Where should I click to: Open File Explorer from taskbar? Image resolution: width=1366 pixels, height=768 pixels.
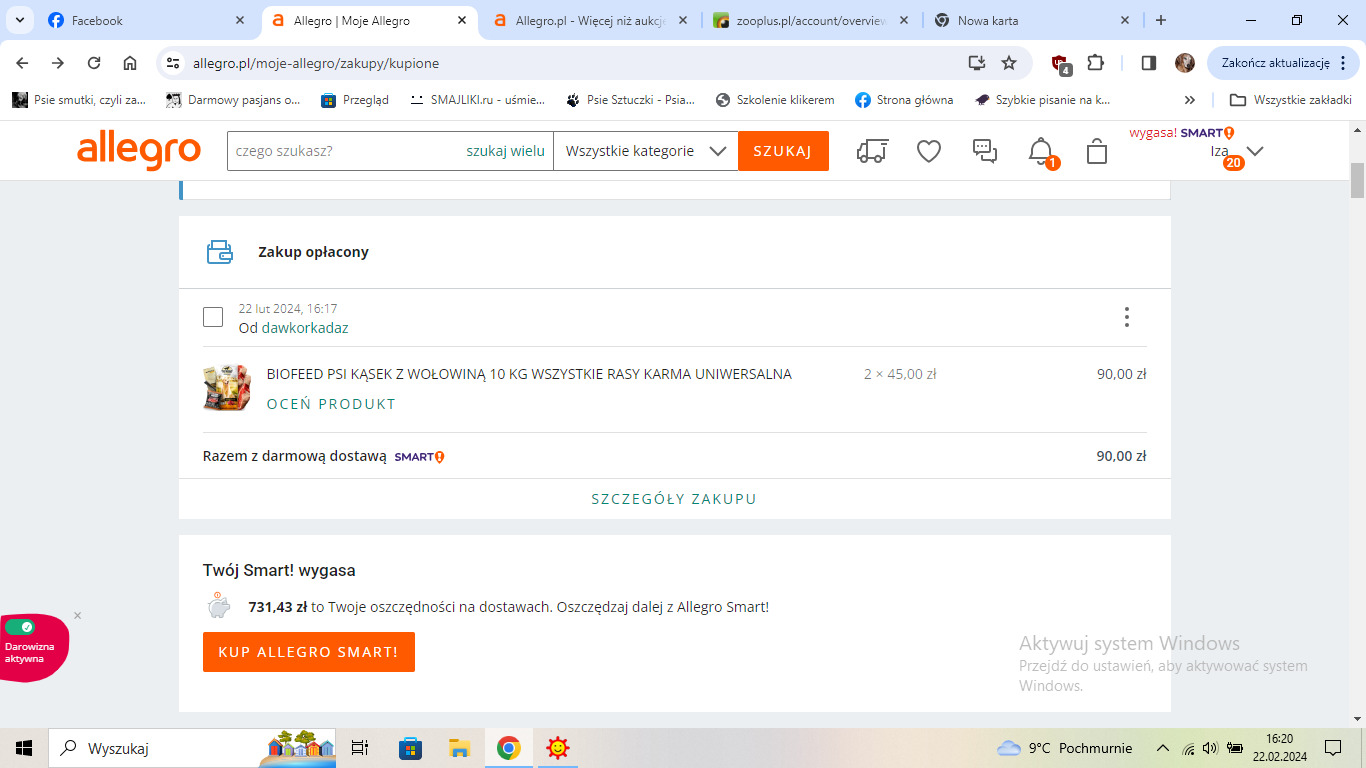point(459,748)
